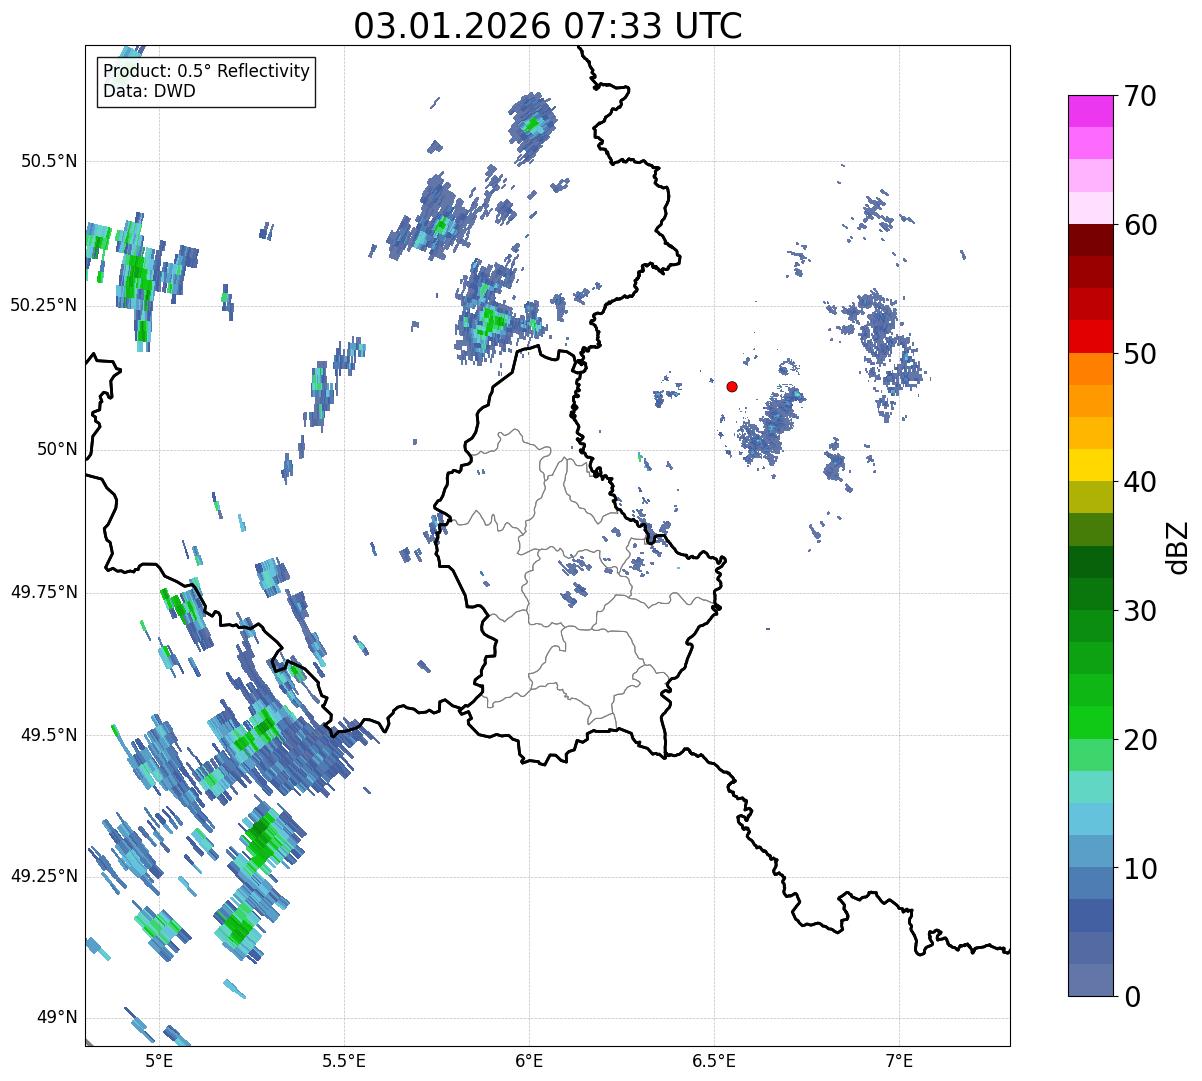
Task: Click the yellow colorbar segment at 40
Action: [1090, 466]
